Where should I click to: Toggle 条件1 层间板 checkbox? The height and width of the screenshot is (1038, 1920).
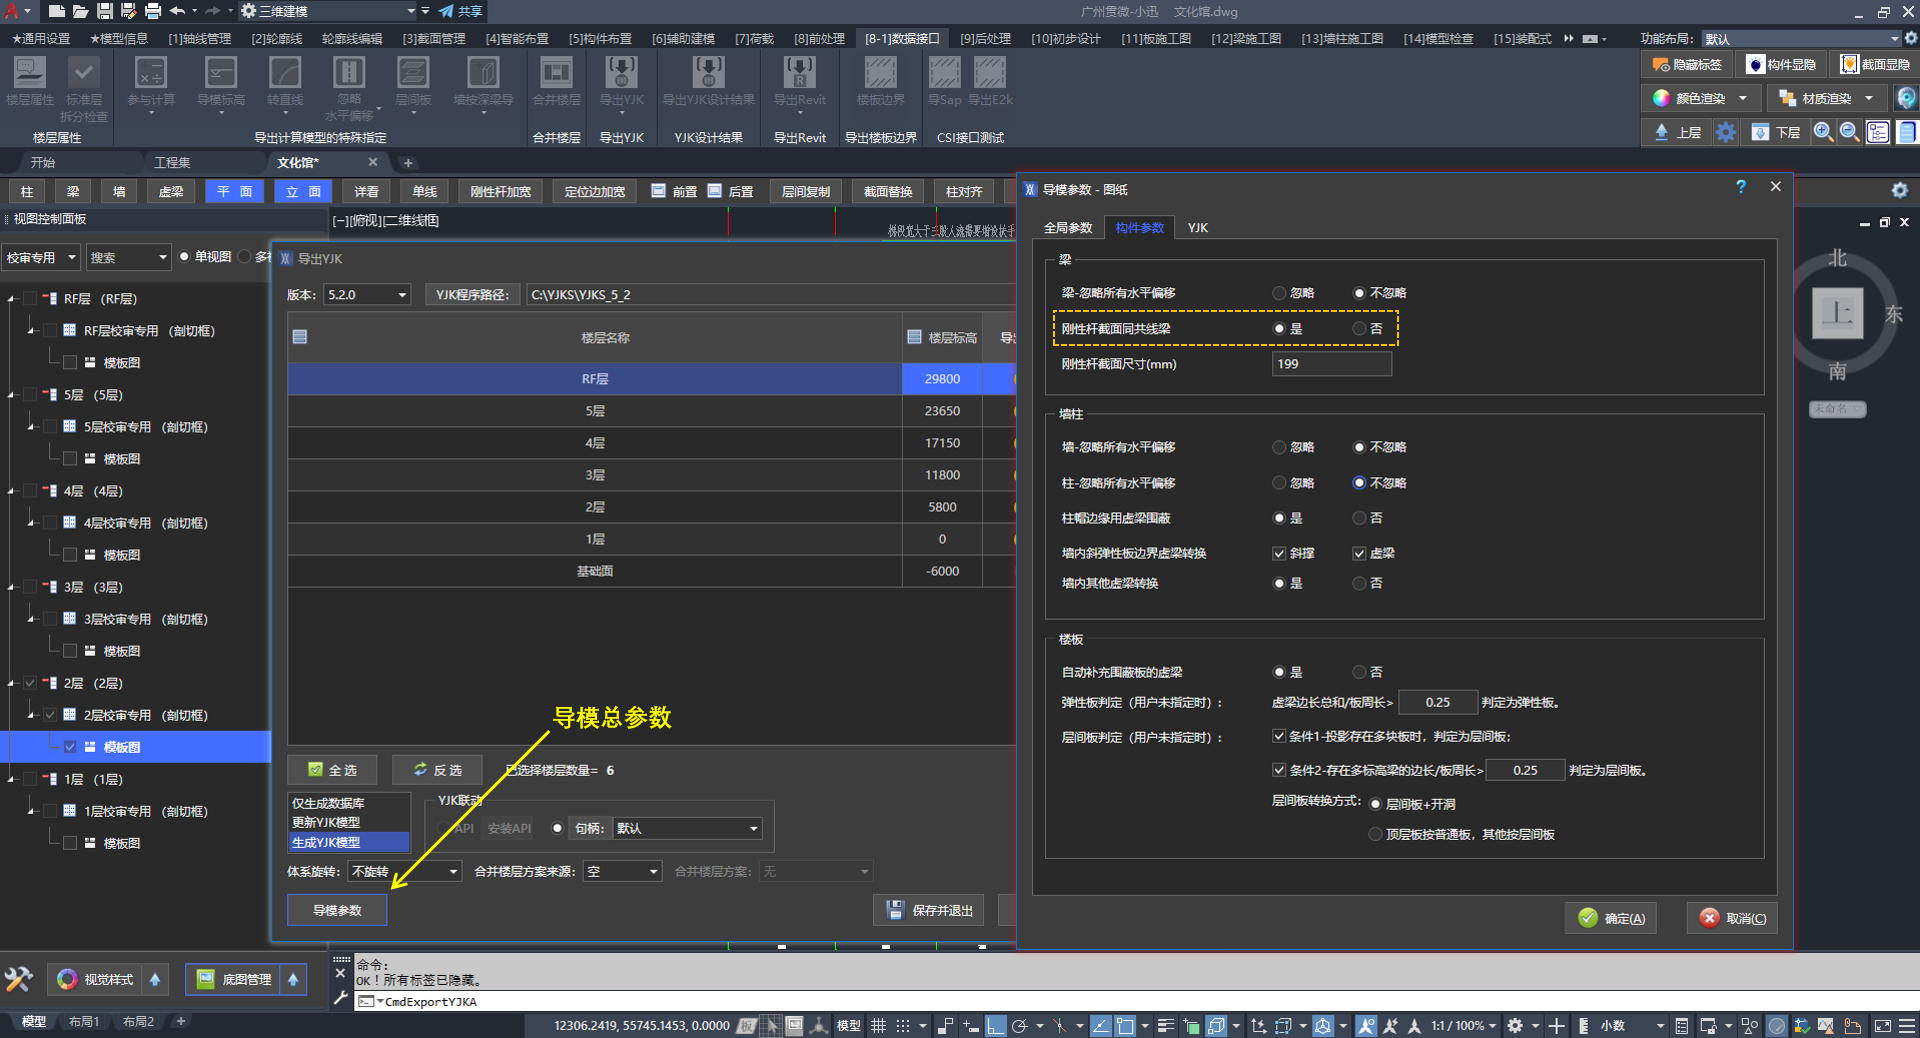[x=1279, y=736]
